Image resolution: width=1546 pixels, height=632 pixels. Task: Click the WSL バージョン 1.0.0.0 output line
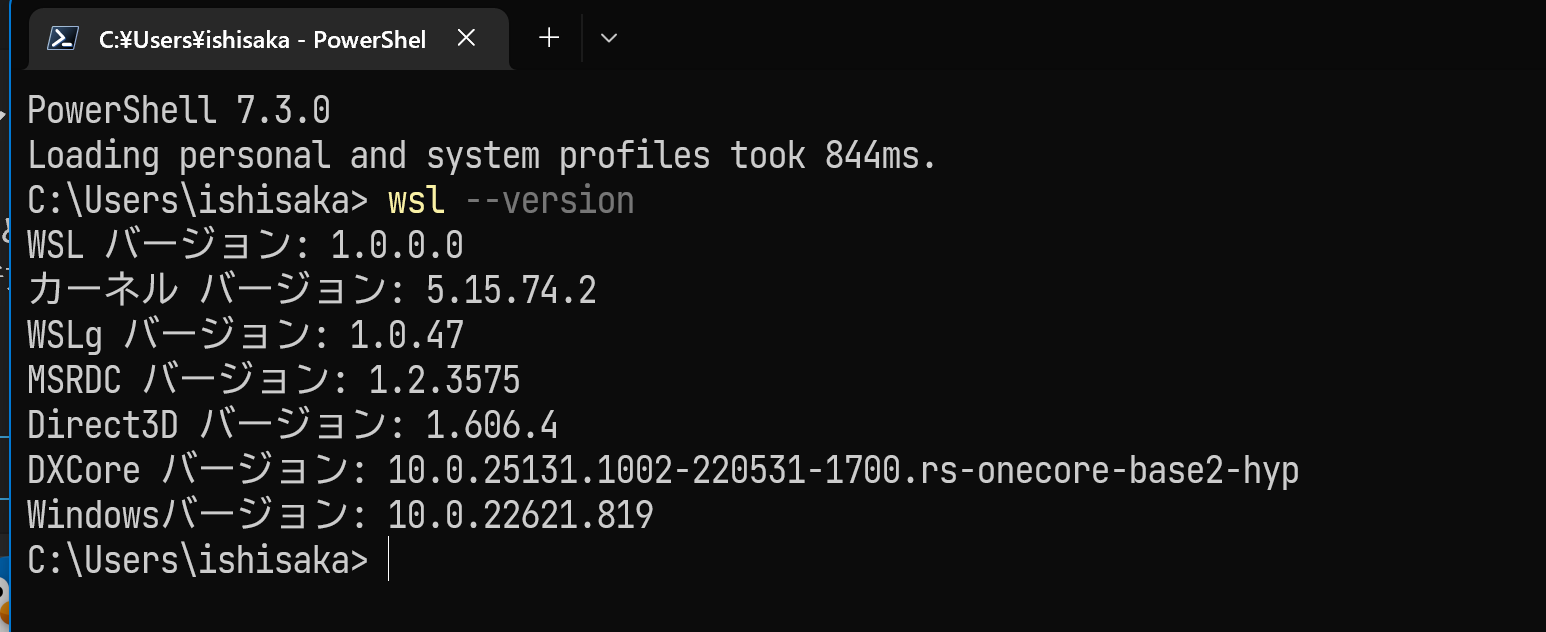(x=245, y=246)
